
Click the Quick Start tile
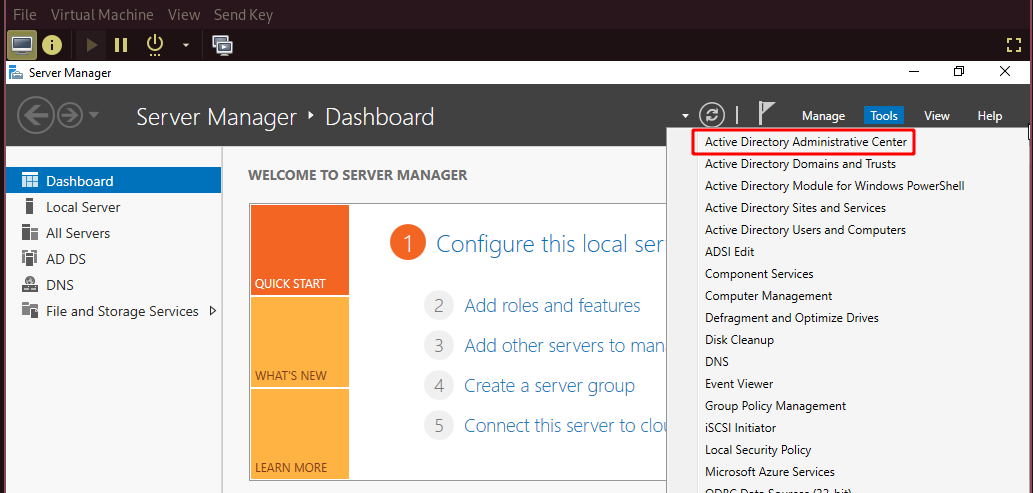(x=300, y=250)
